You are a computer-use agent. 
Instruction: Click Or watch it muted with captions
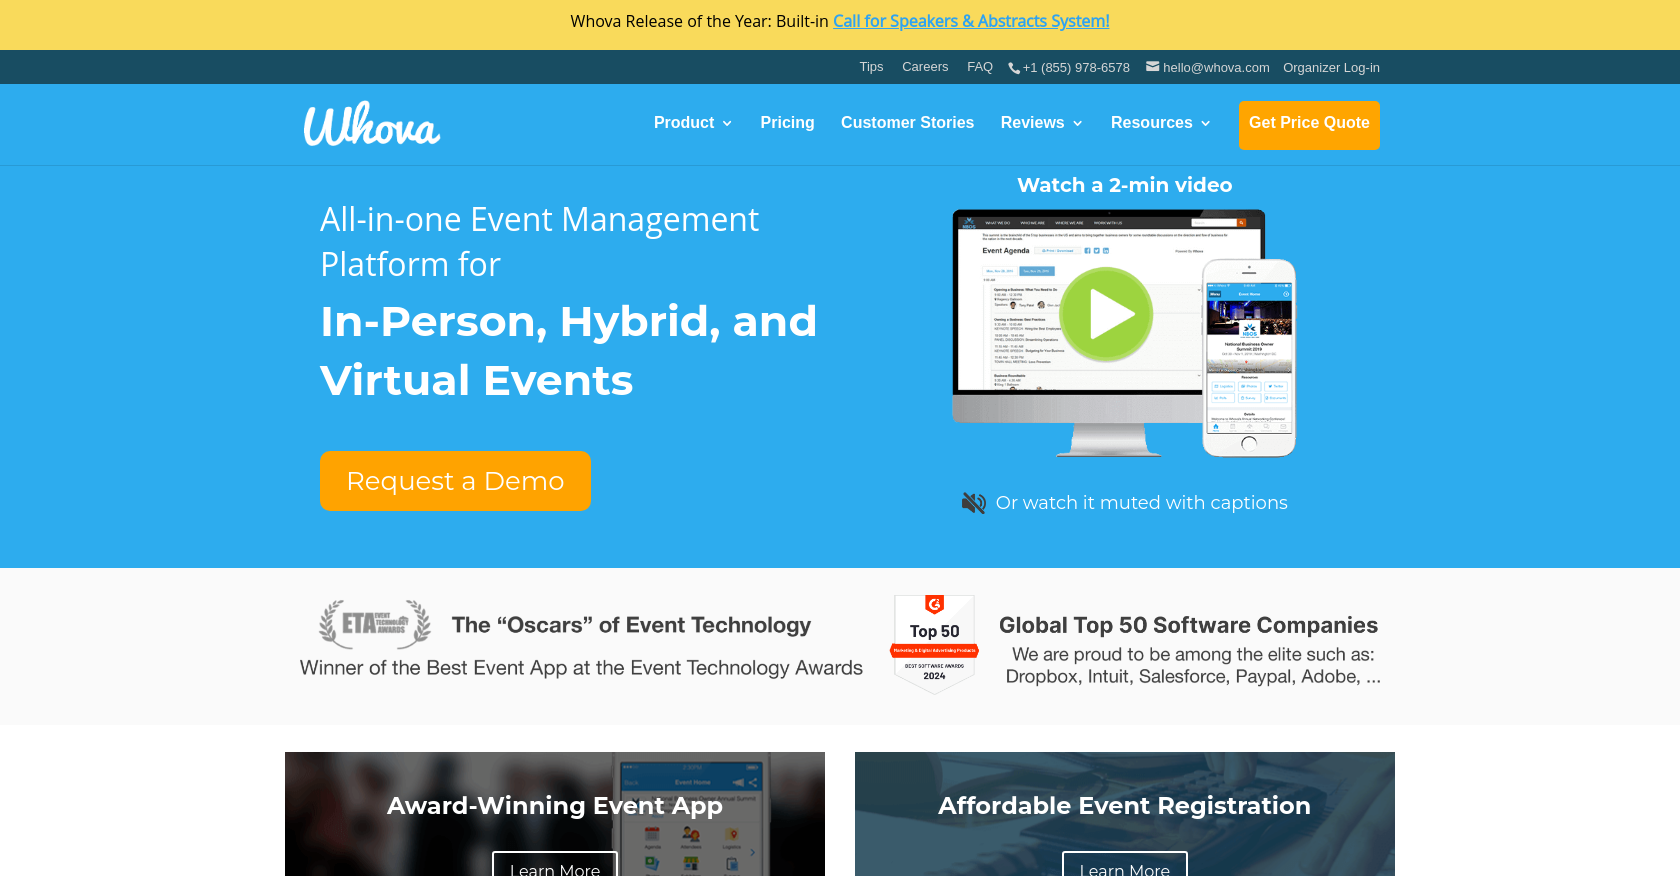pyautogui.click(x=1141, y=503)
